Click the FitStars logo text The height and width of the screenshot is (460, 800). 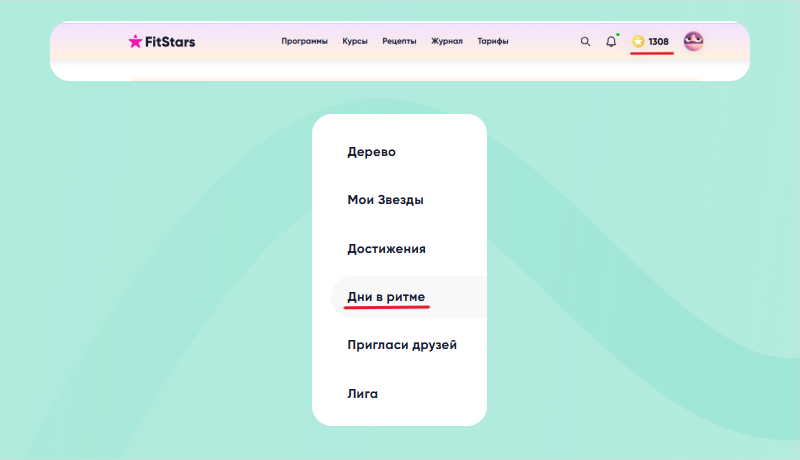coord(170,42)
